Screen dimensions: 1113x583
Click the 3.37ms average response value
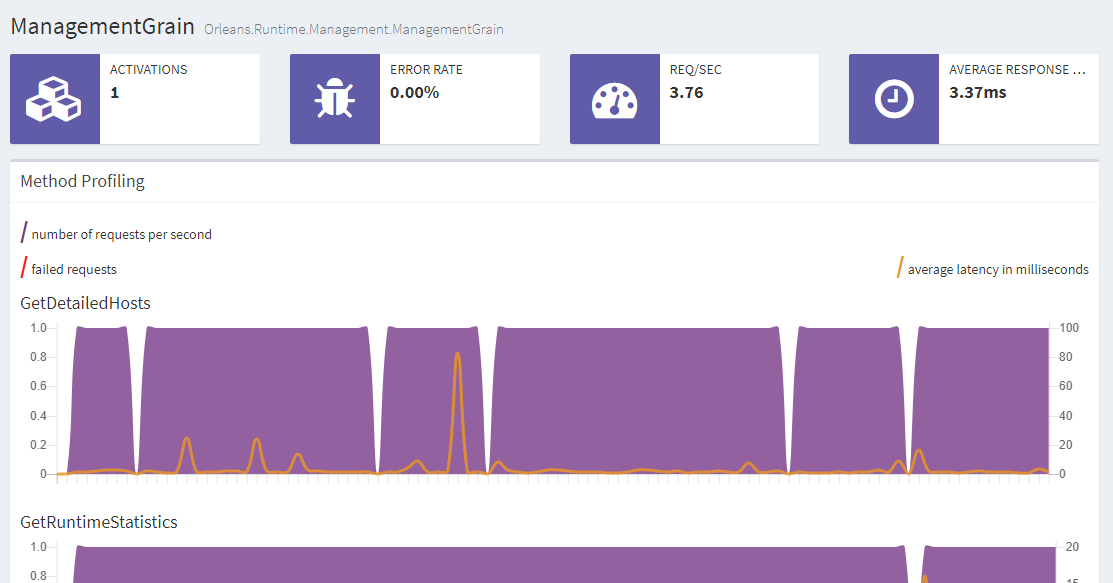(x=977, y=92)
